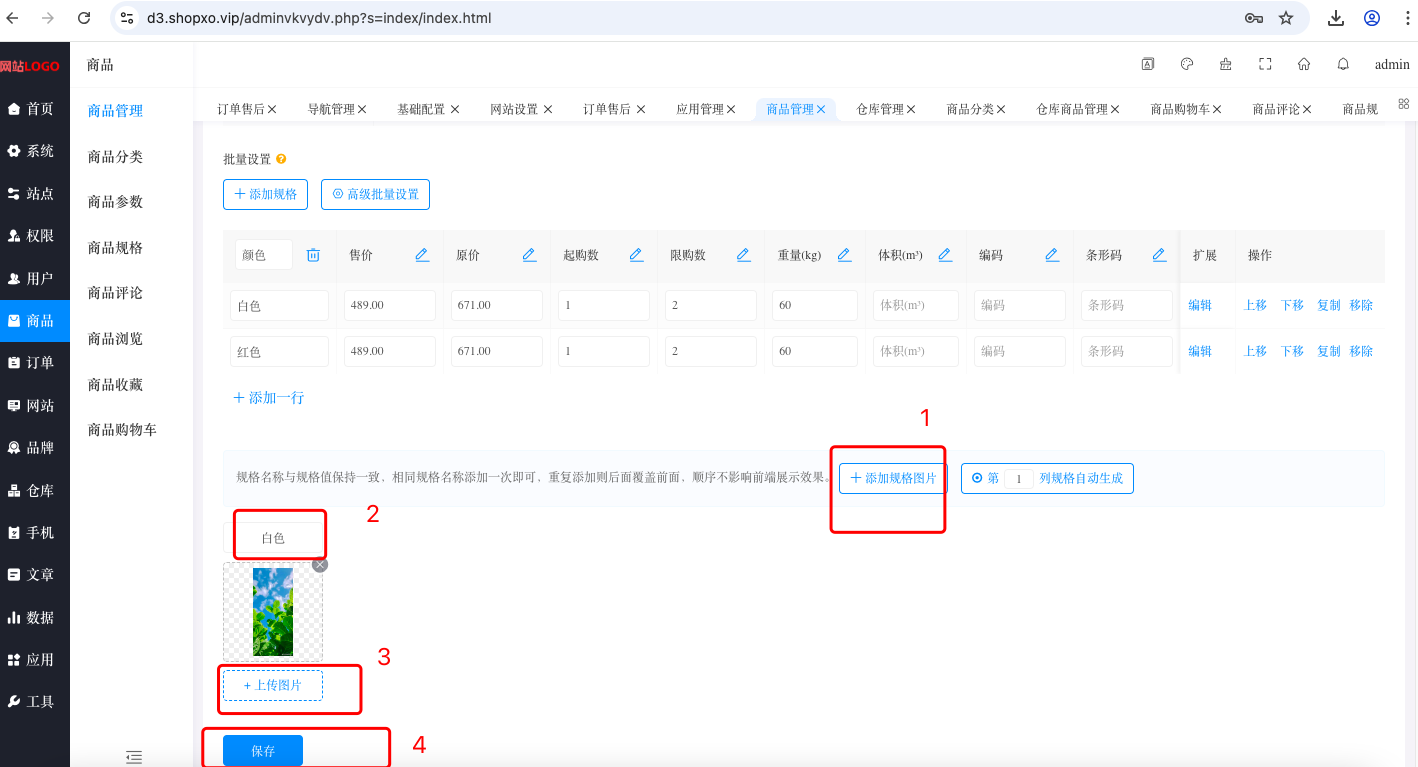Image resolution: width=1418 pixels, height=767 pixels.
Task: Click 编辑 in the 白色 row
Action: 1200,305
